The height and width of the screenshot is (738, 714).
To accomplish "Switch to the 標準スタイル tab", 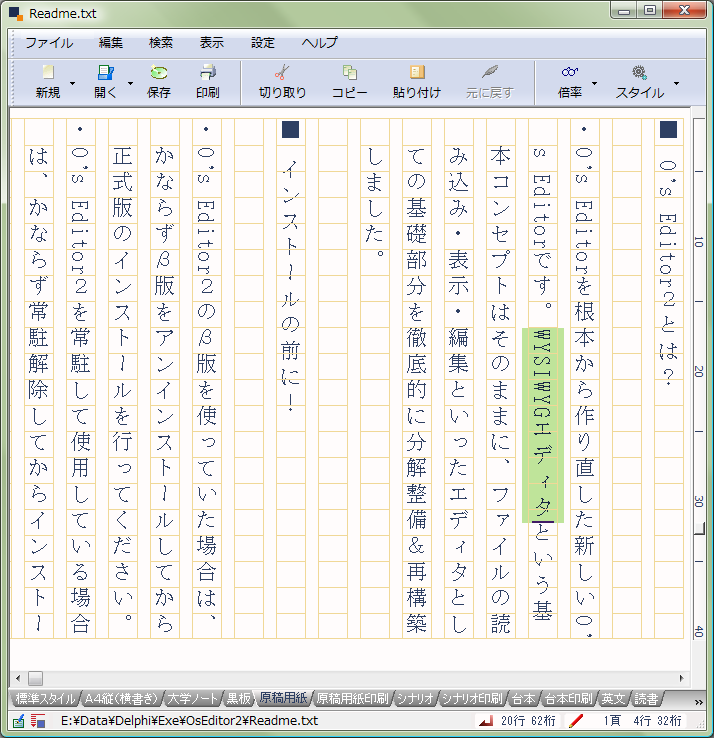I will click(x=45, y=698).
